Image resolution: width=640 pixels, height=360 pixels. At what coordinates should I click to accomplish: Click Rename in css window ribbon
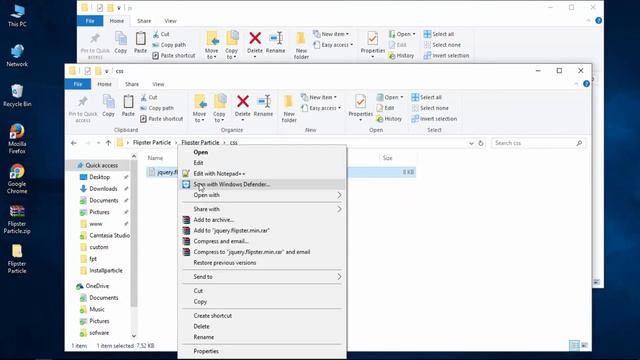coord(263,105)
